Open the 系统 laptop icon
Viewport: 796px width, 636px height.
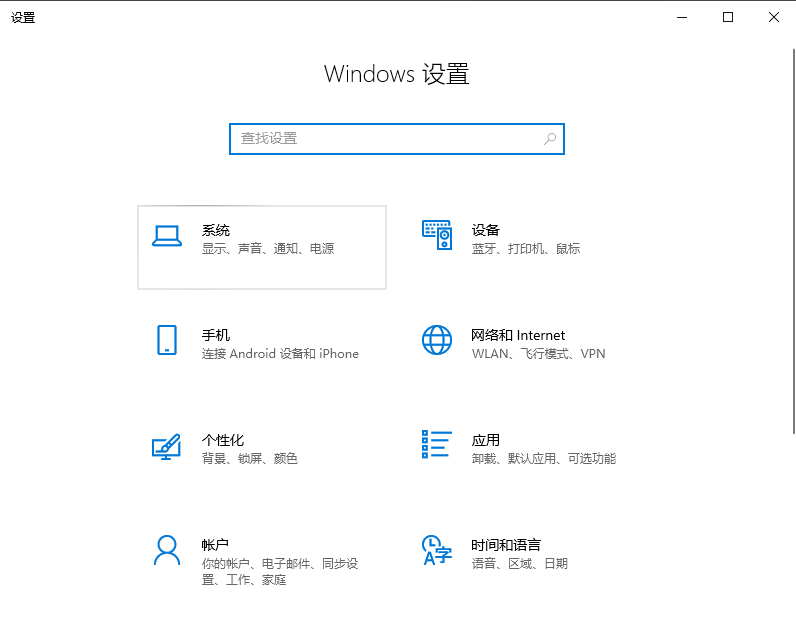167,236
